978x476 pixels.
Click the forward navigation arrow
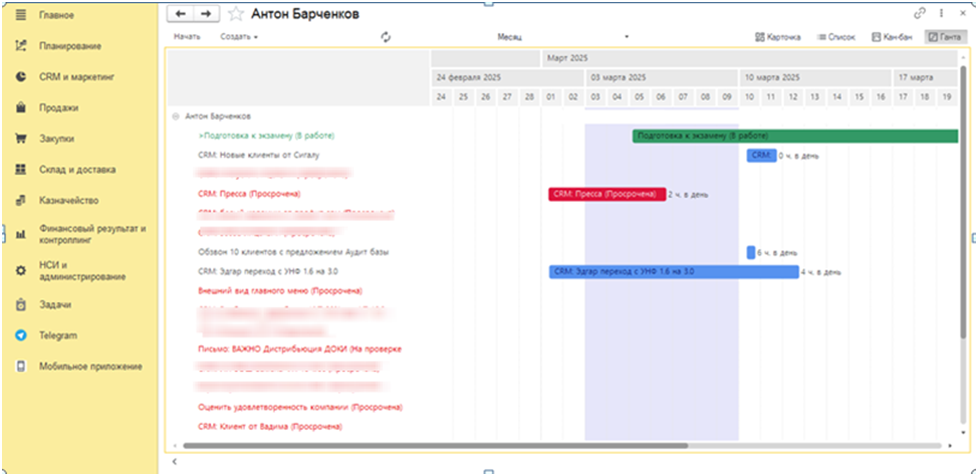point(206,14)
